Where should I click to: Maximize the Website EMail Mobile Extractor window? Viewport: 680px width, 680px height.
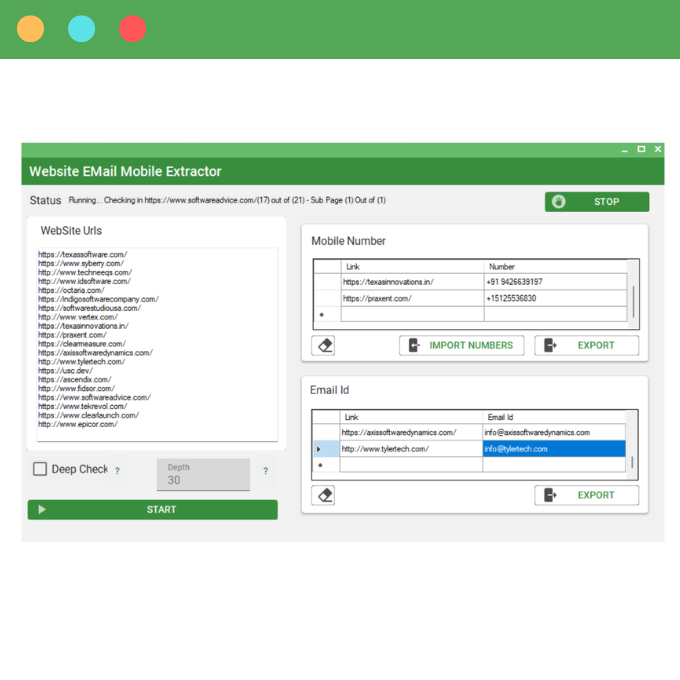click(x=641, y=149)
